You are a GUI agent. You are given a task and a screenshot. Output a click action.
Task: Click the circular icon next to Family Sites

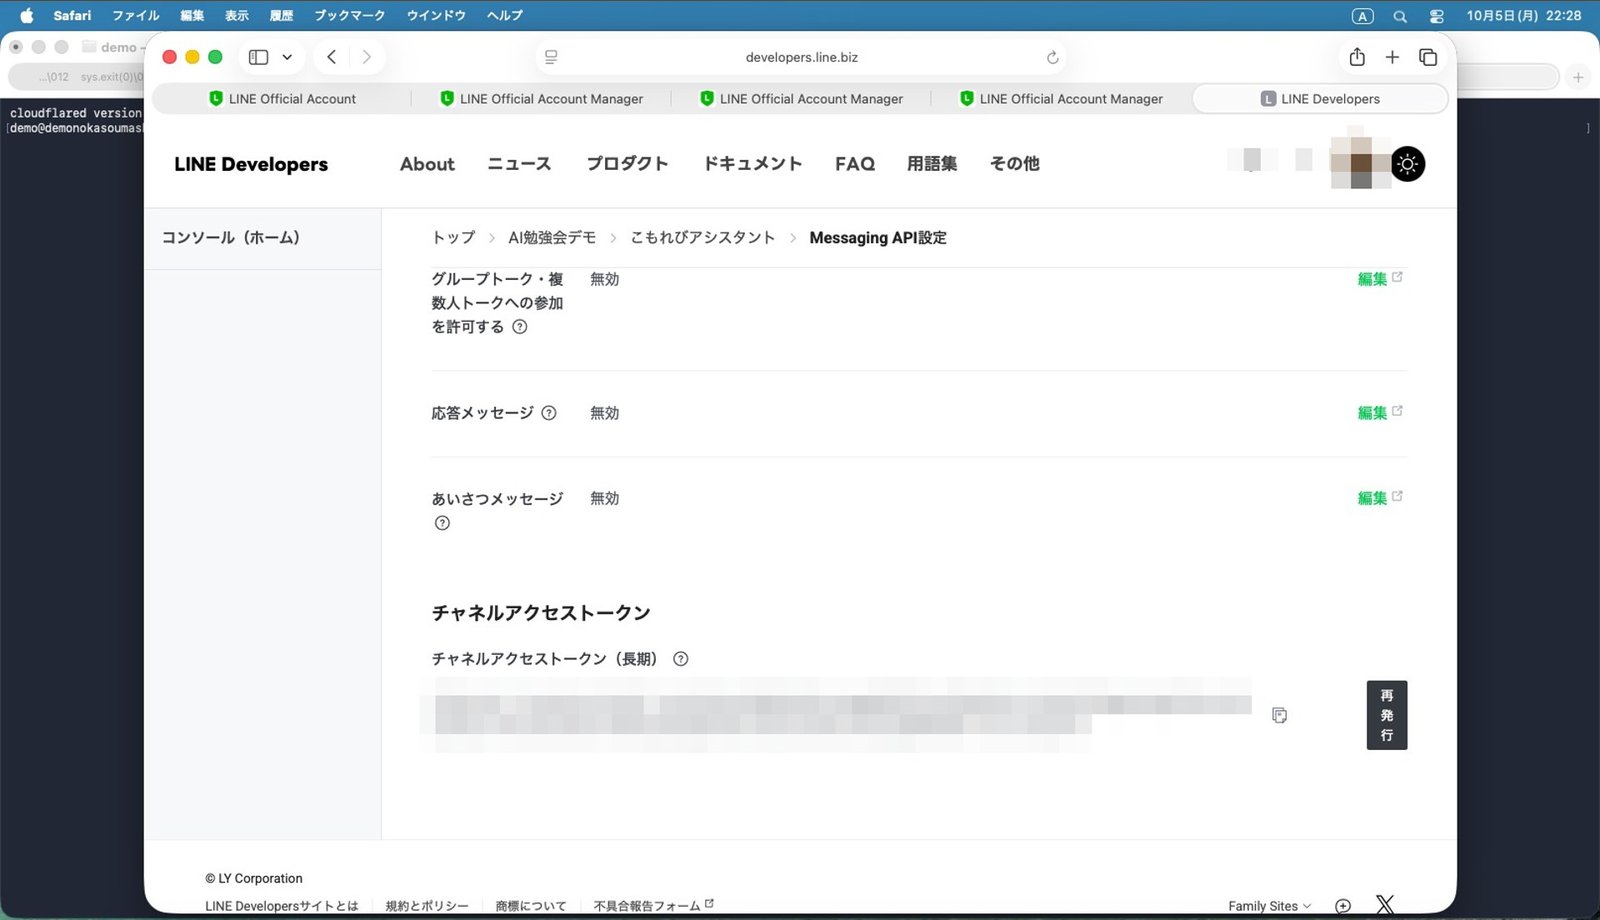tap(1343, 906)
